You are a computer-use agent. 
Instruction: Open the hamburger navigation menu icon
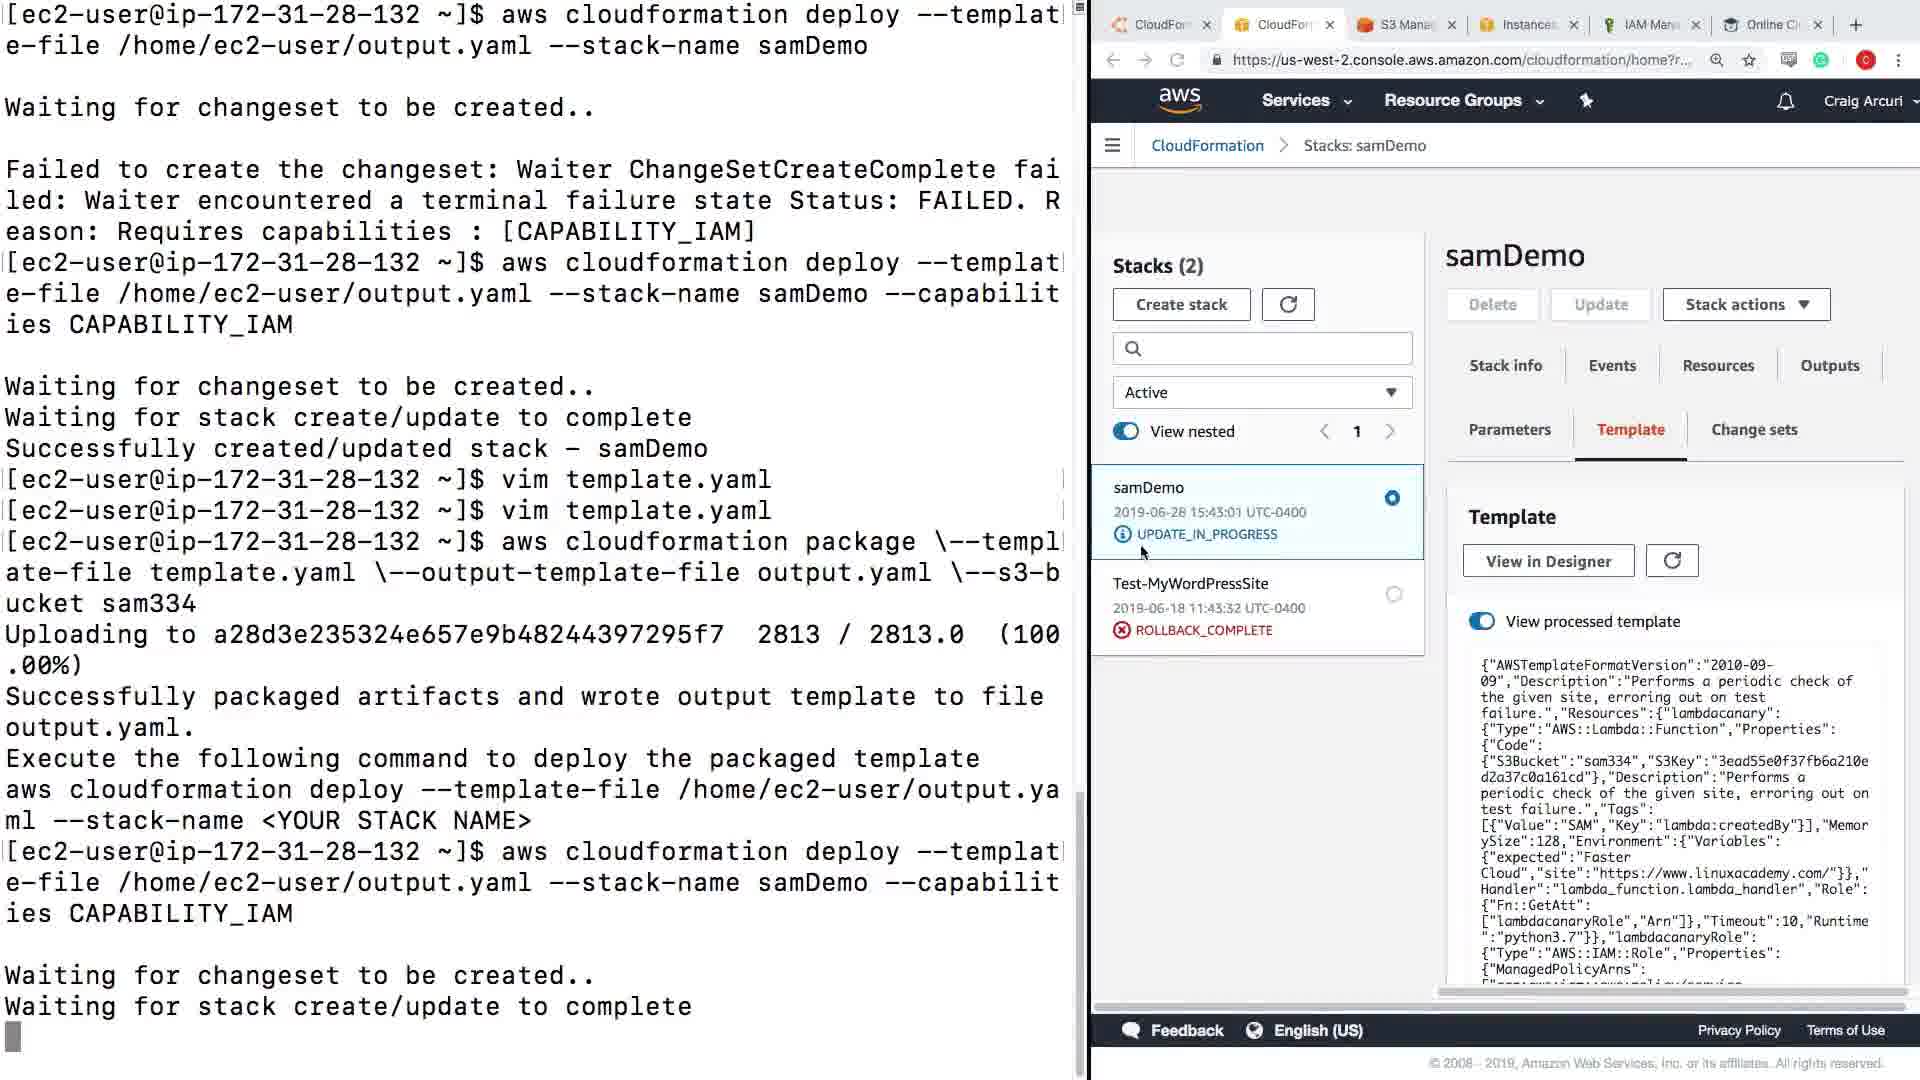[x=1112, y=145]
